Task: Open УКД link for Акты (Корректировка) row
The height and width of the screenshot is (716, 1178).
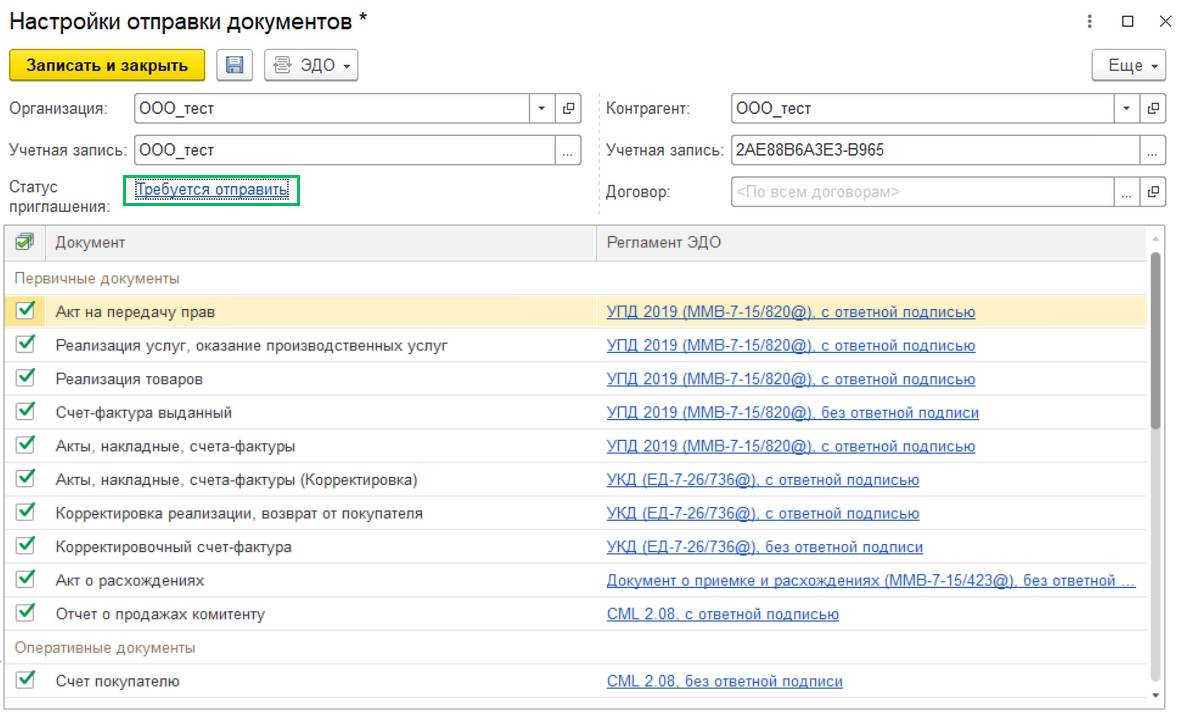Action: click(763, 479)
